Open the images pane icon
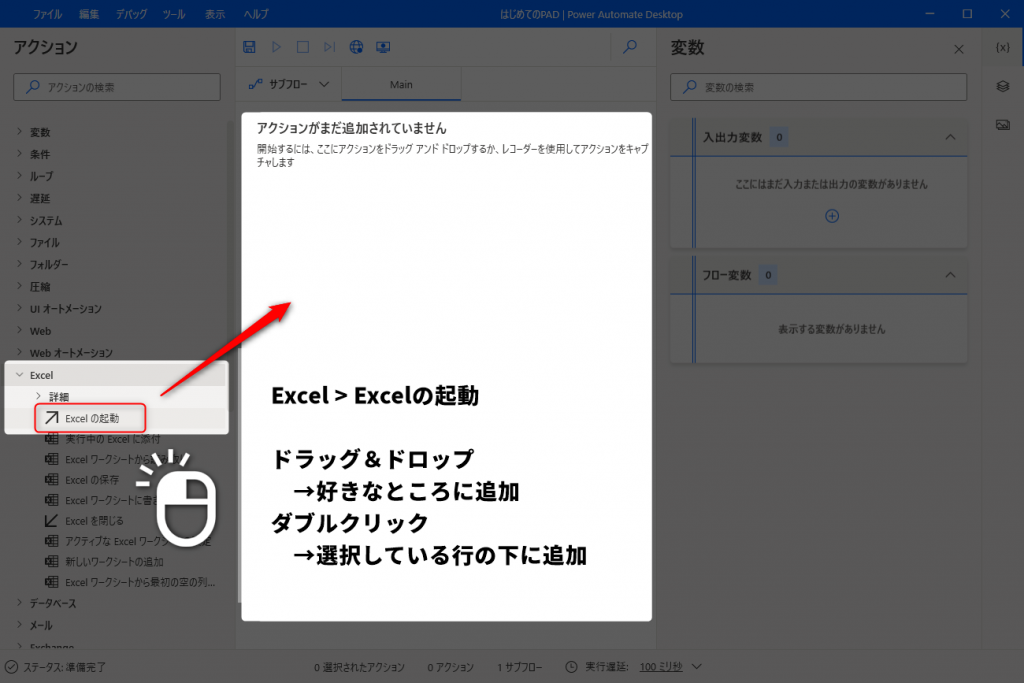 coord(1003,125)
